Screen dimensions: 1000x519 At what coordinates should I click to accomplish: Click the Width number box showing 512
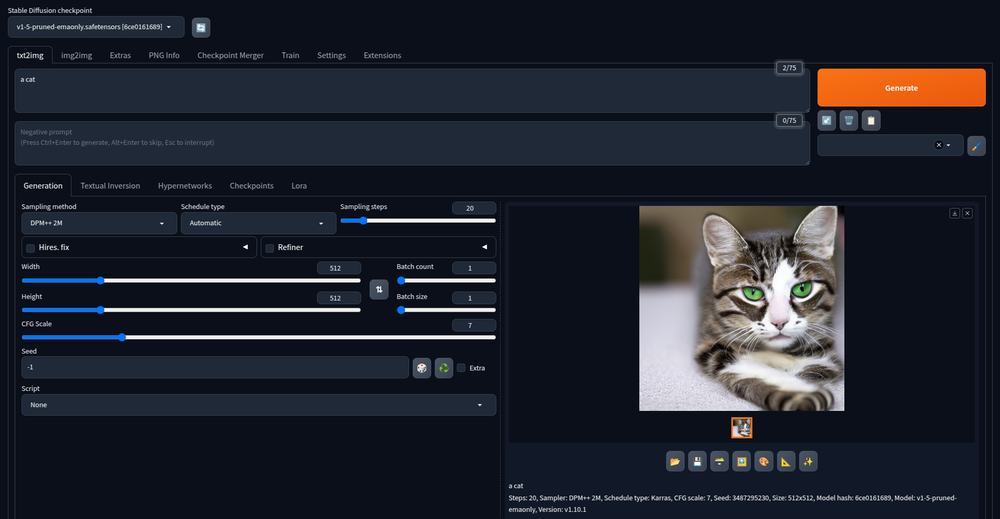(339, 268)
